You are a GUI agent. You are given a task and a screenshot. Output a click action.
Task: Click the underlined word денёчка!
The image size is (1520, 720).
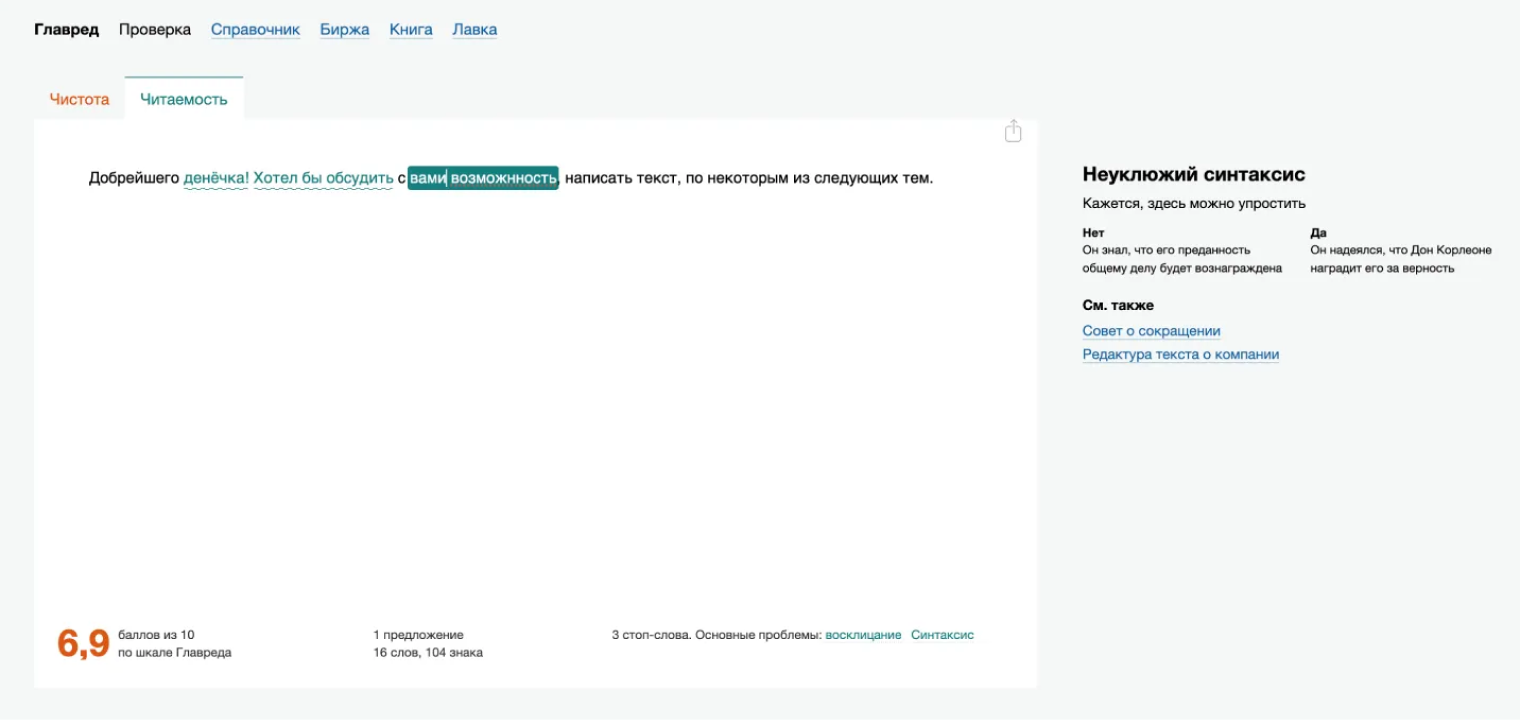click(216, 178)
